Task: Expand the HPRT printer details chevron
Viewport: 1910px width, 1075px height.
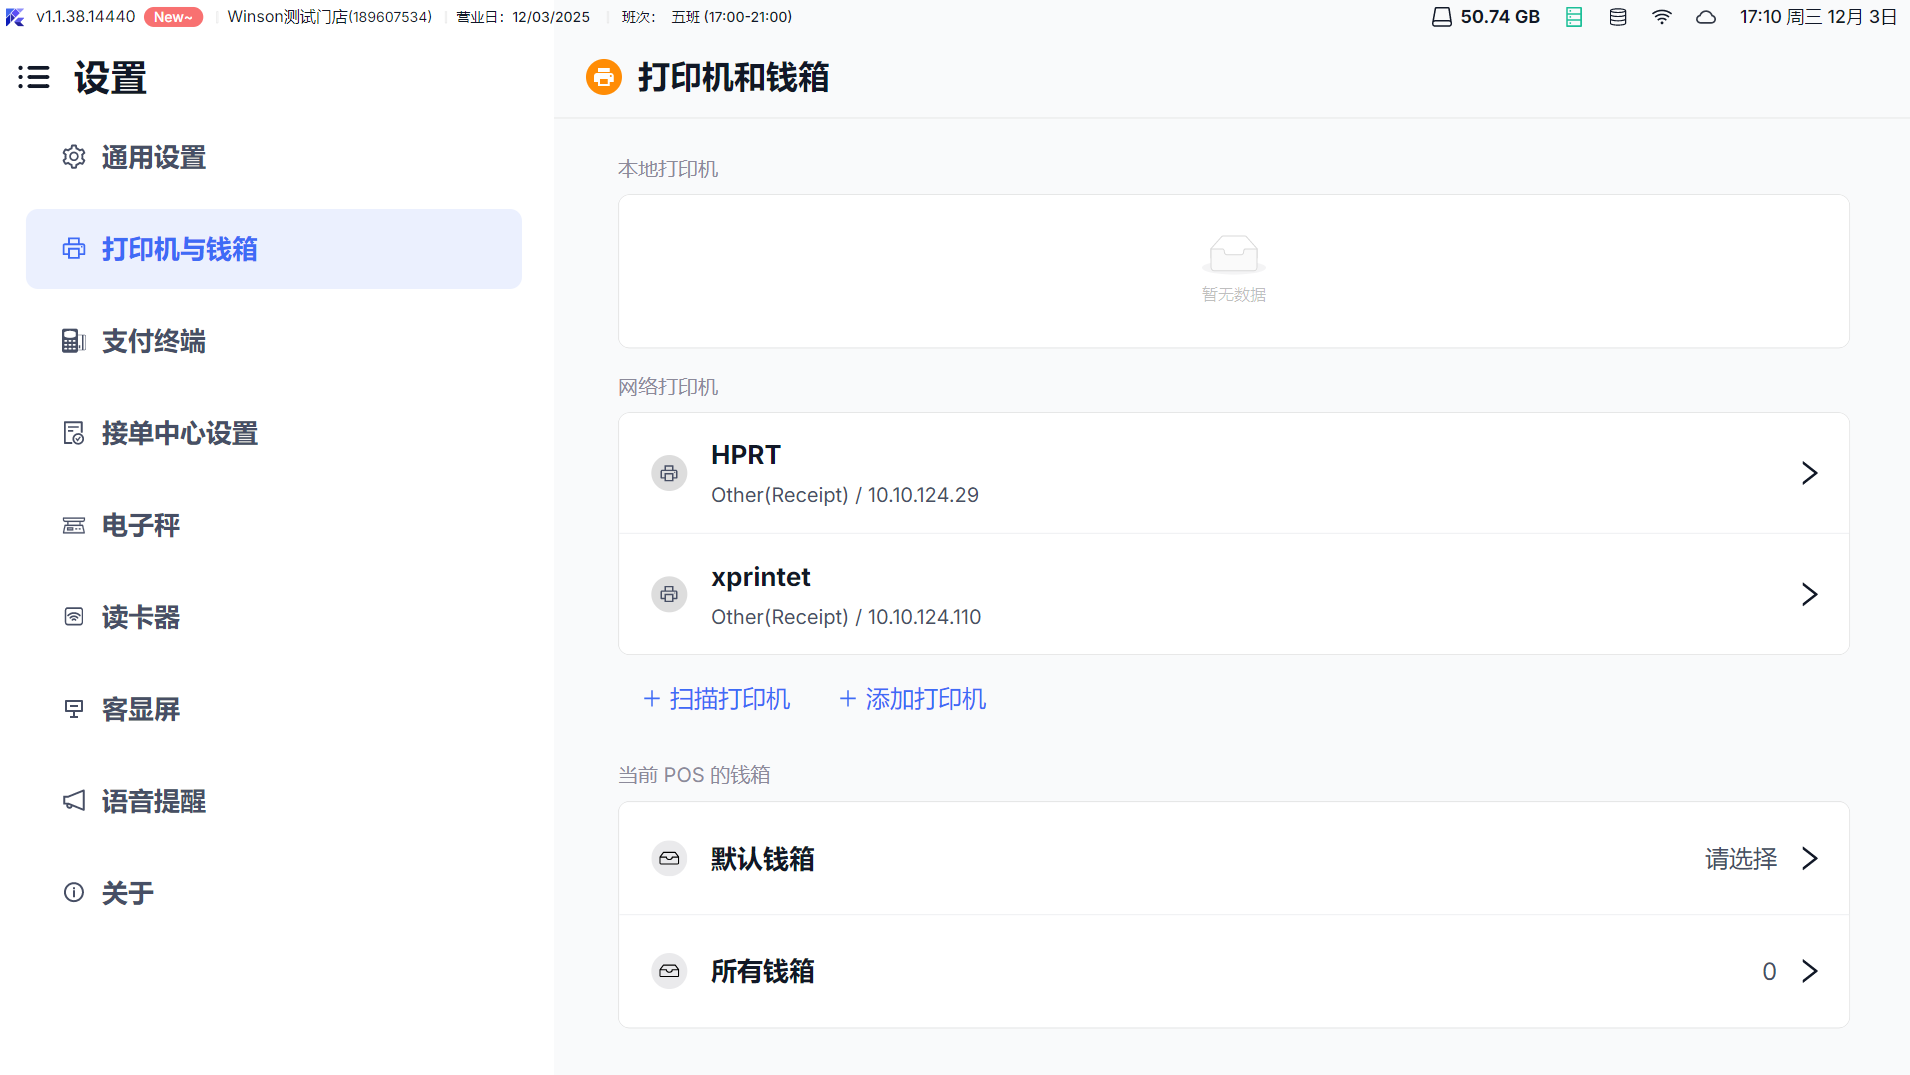Action: tap(1808, 473)
